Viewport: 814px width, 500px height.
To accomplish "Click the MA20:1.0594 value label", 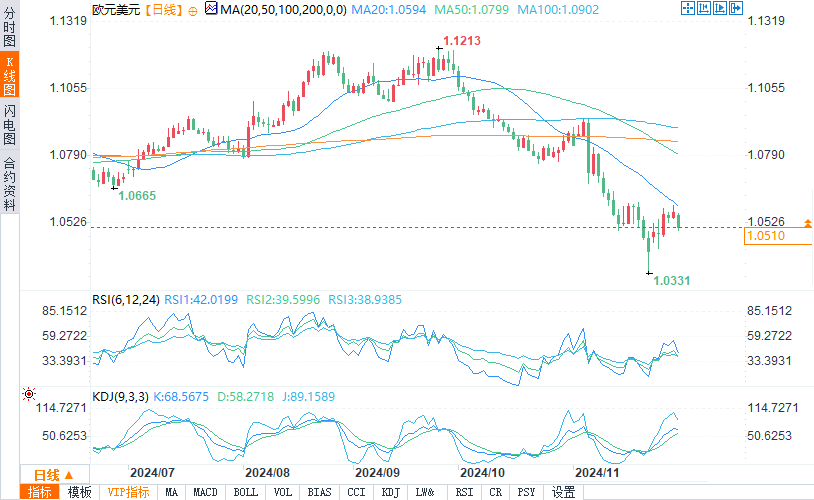I will tap(389, 10).
